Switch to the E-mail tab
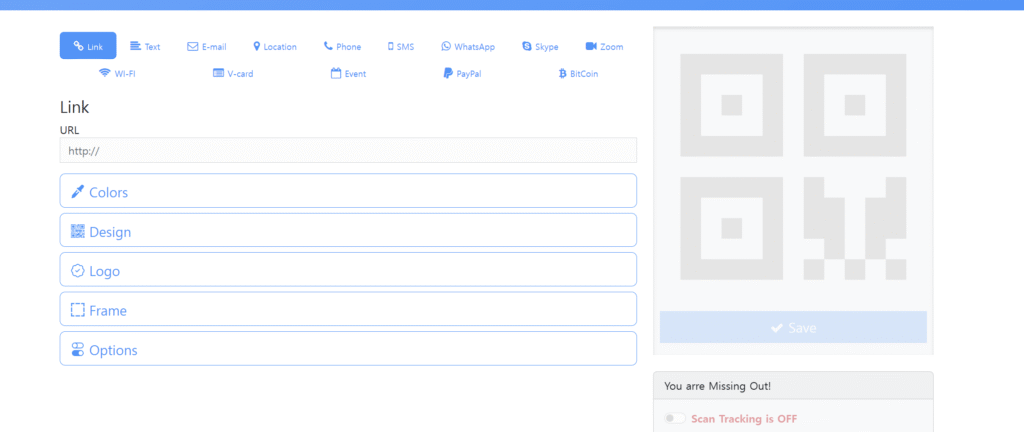This screenshot has width=1024, height=432. [x=207, y=46]
